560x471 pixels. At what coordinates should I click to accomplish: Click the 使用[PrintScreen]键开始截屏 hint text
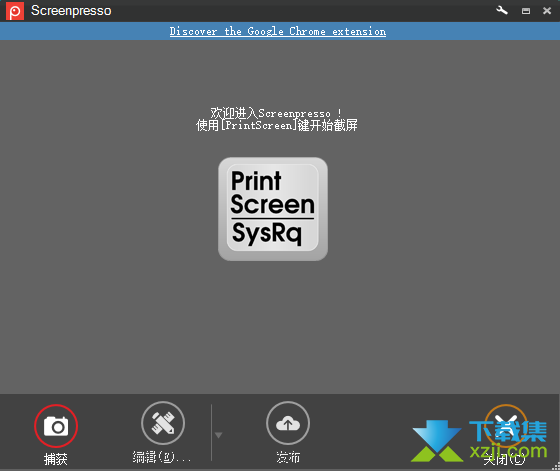pos(277,125)
